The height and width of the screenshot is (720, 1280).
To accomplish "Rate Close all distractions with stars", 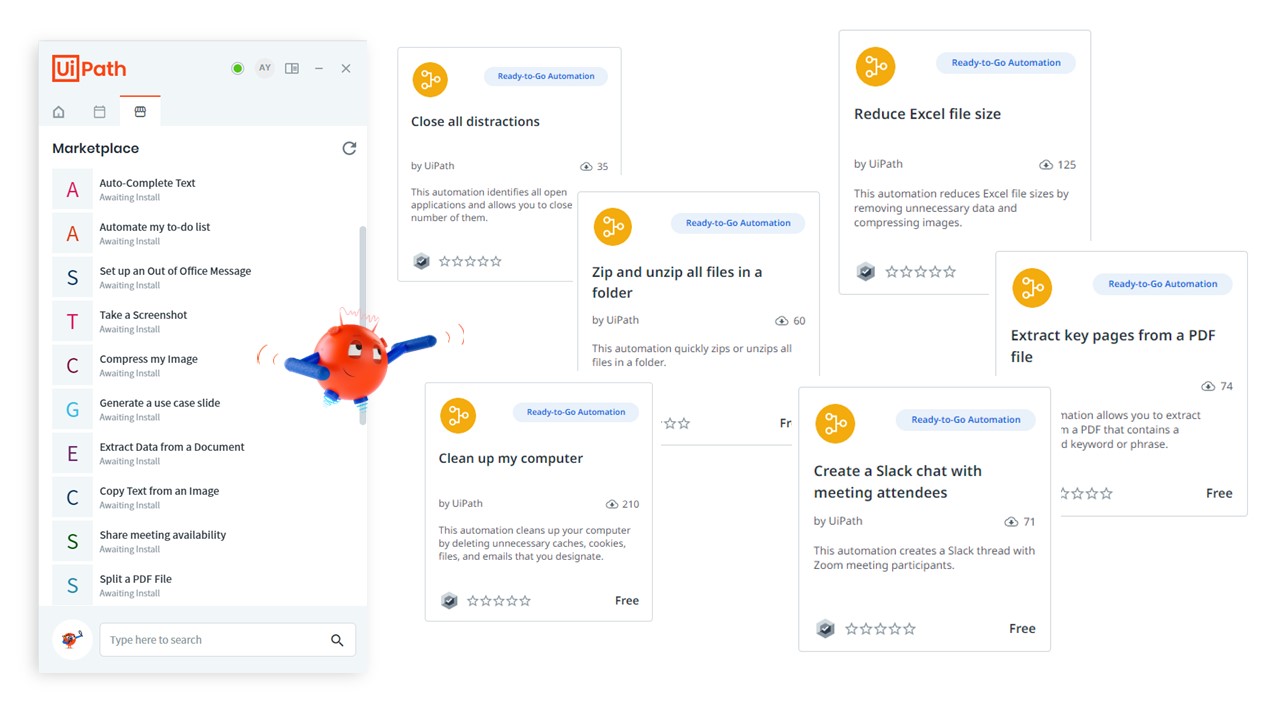I will [471, 261].
